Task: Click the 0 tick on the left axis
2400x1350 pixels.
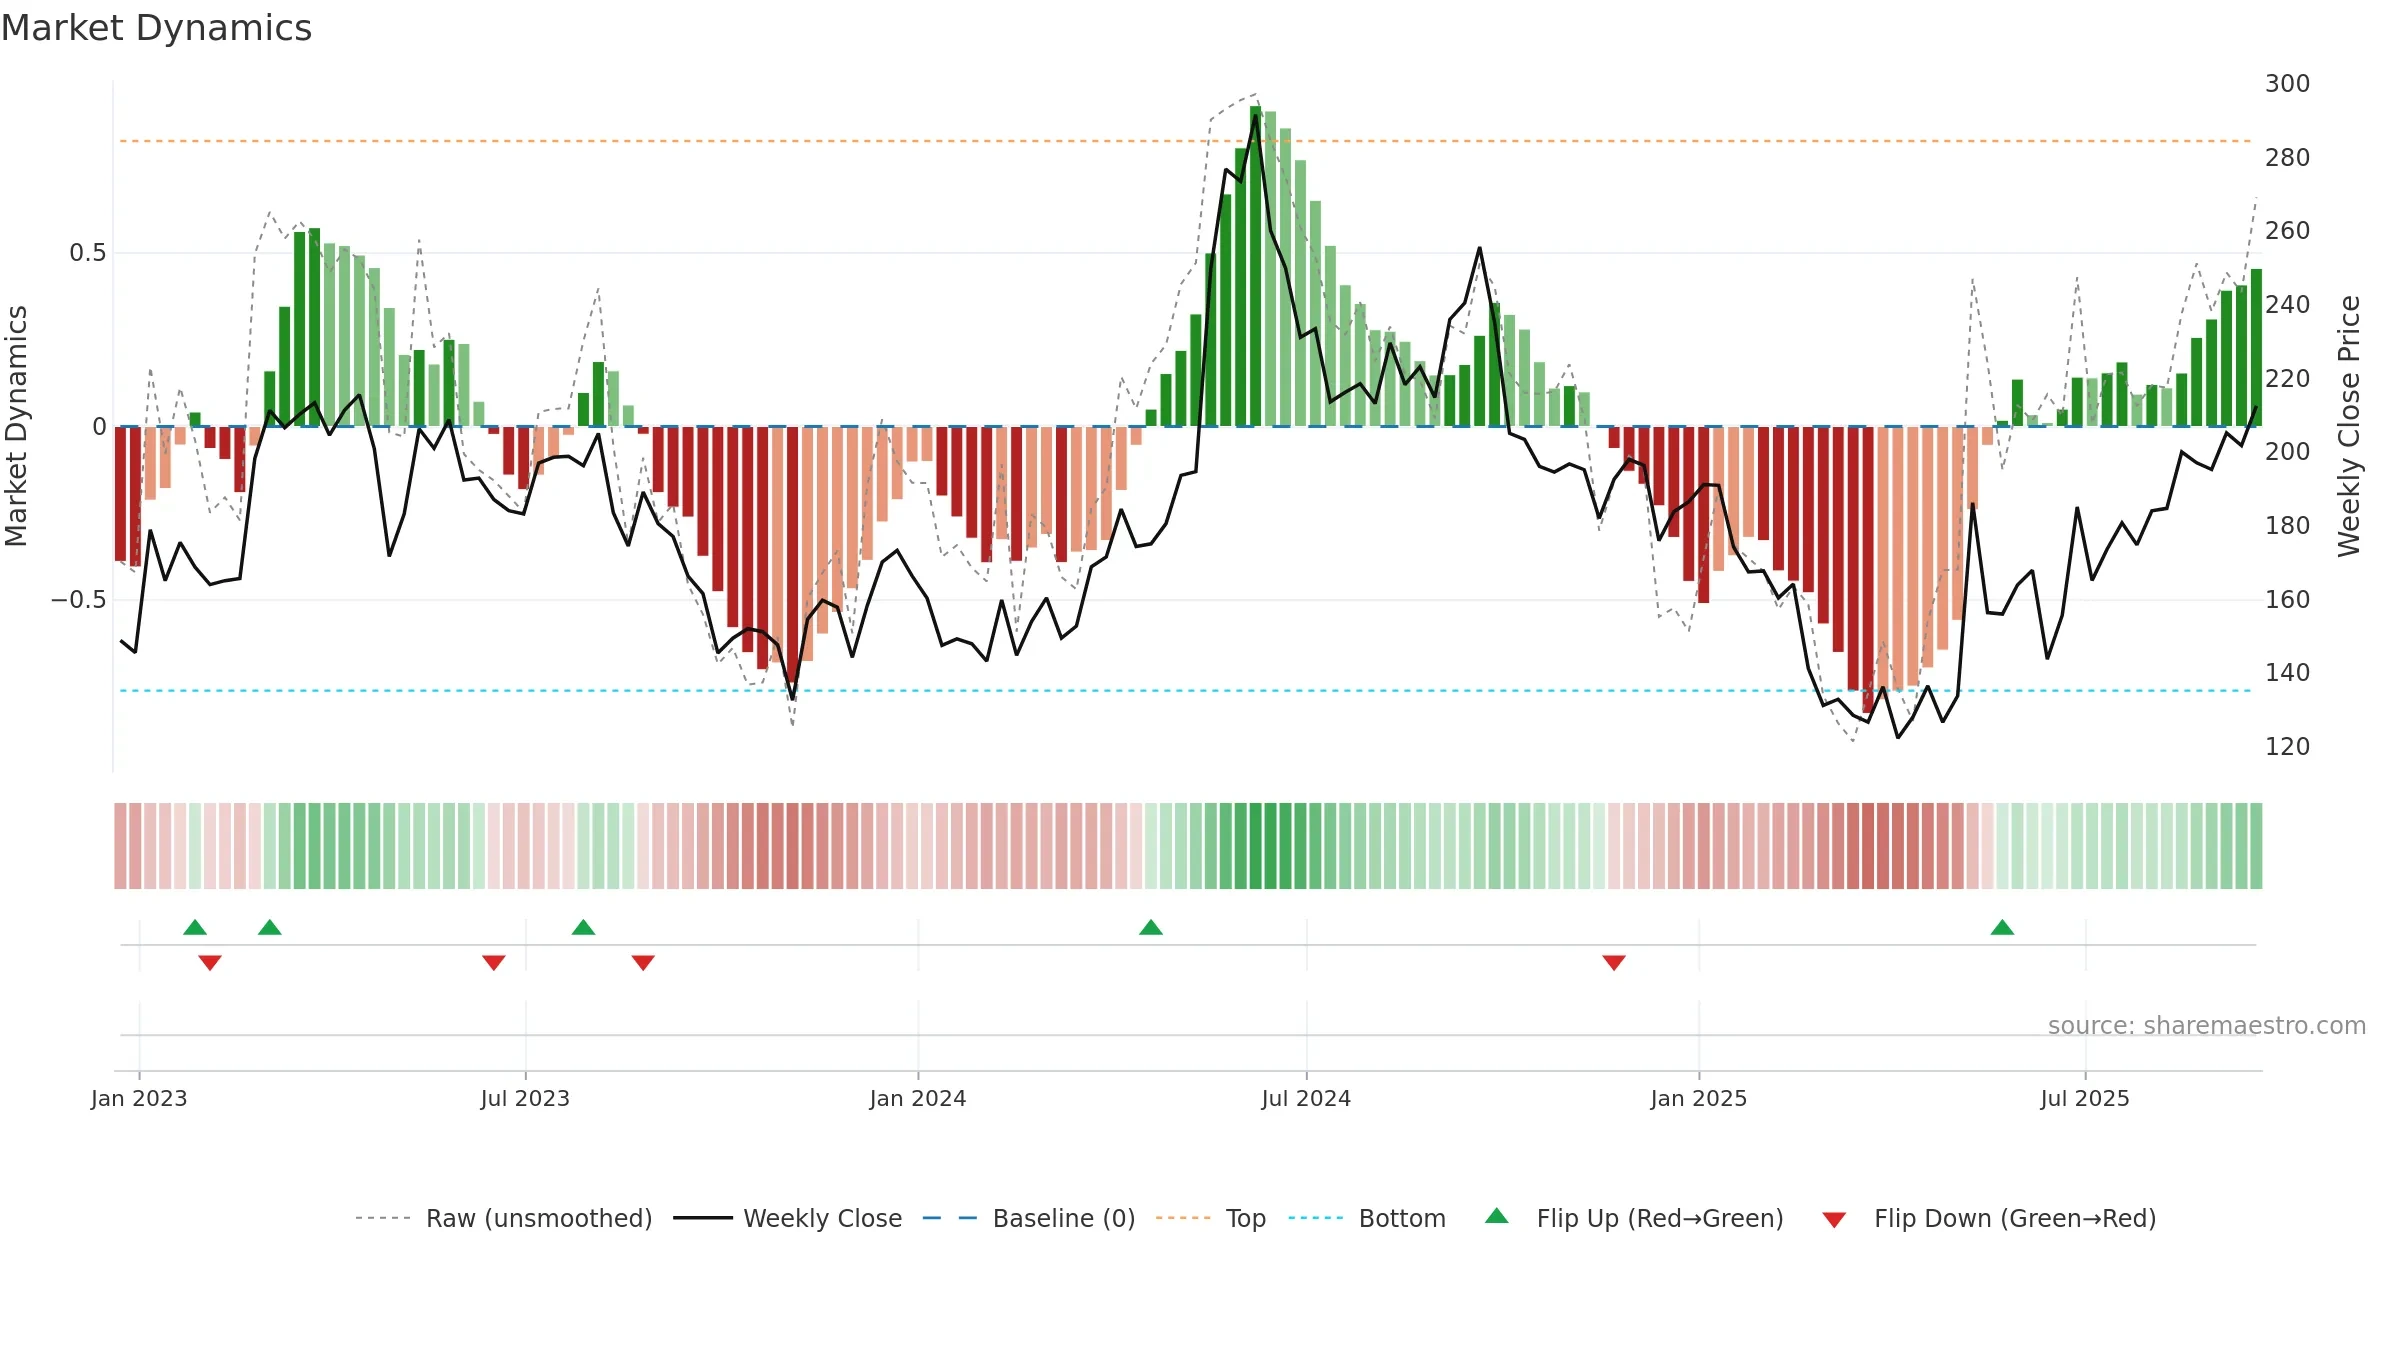Action: point(99,427)
